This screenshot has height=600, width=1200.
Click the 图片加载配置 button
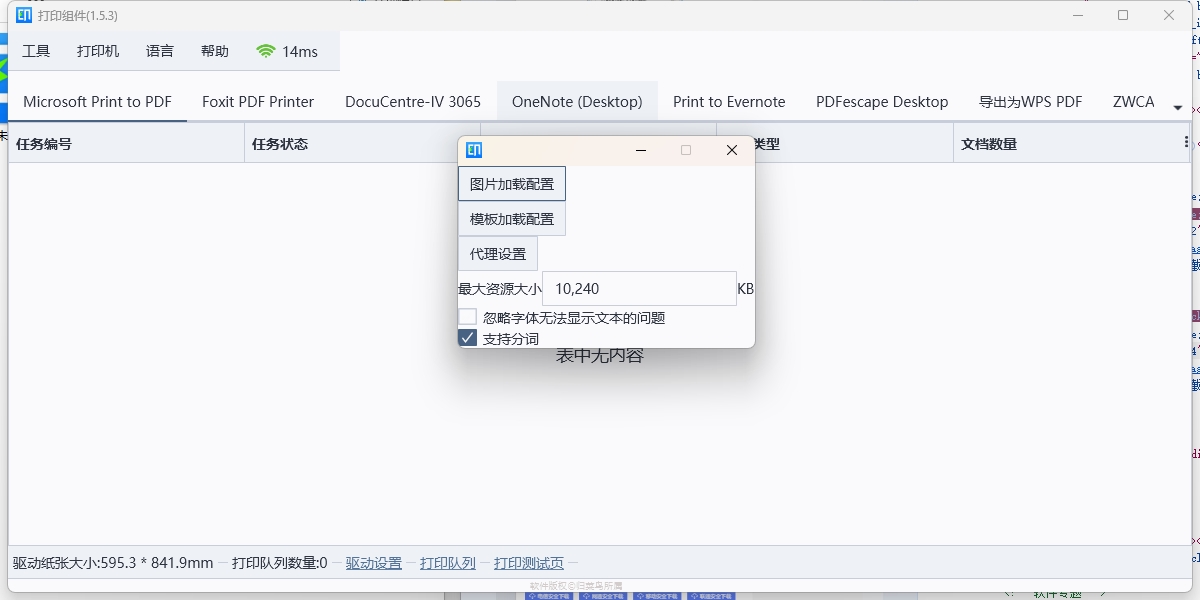pos(512,184)
